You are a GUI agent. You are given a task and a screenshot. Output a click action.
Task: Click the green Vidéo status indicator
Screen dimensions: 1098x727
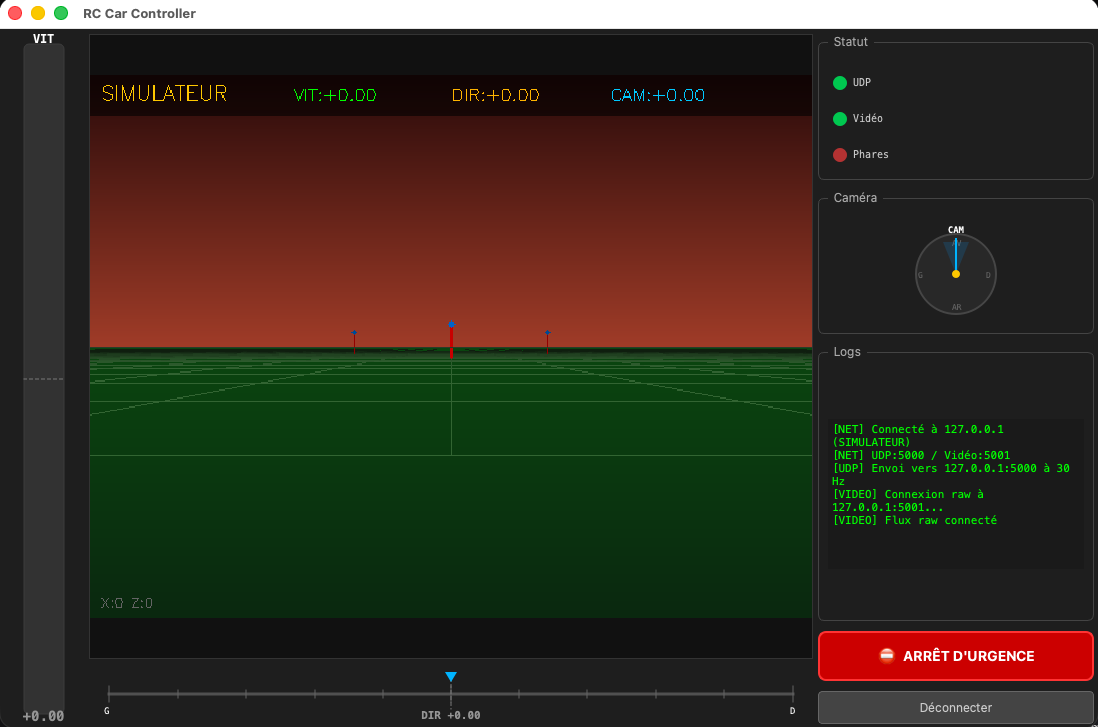click(x=840, y=119)
